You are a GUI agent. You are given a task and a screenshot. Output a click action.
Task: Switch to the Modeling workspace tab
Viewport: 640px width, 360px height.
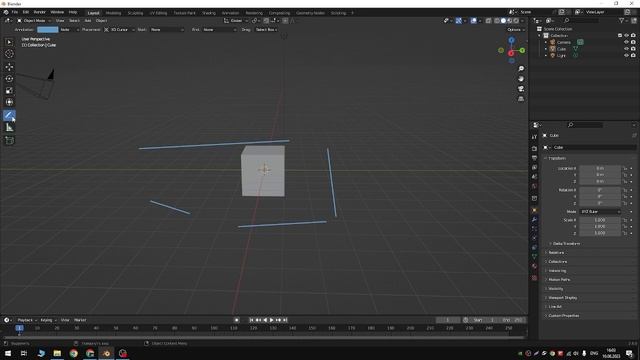113,13
